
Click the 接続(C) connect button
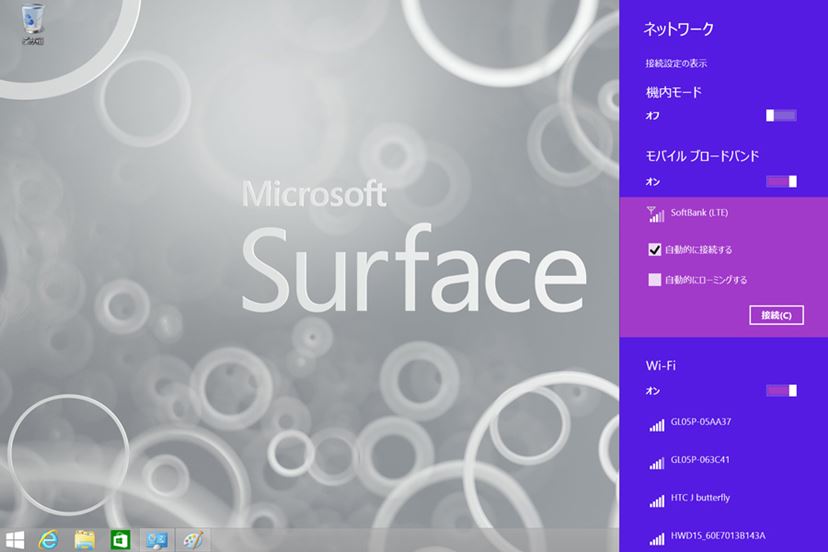coord(776,315)
